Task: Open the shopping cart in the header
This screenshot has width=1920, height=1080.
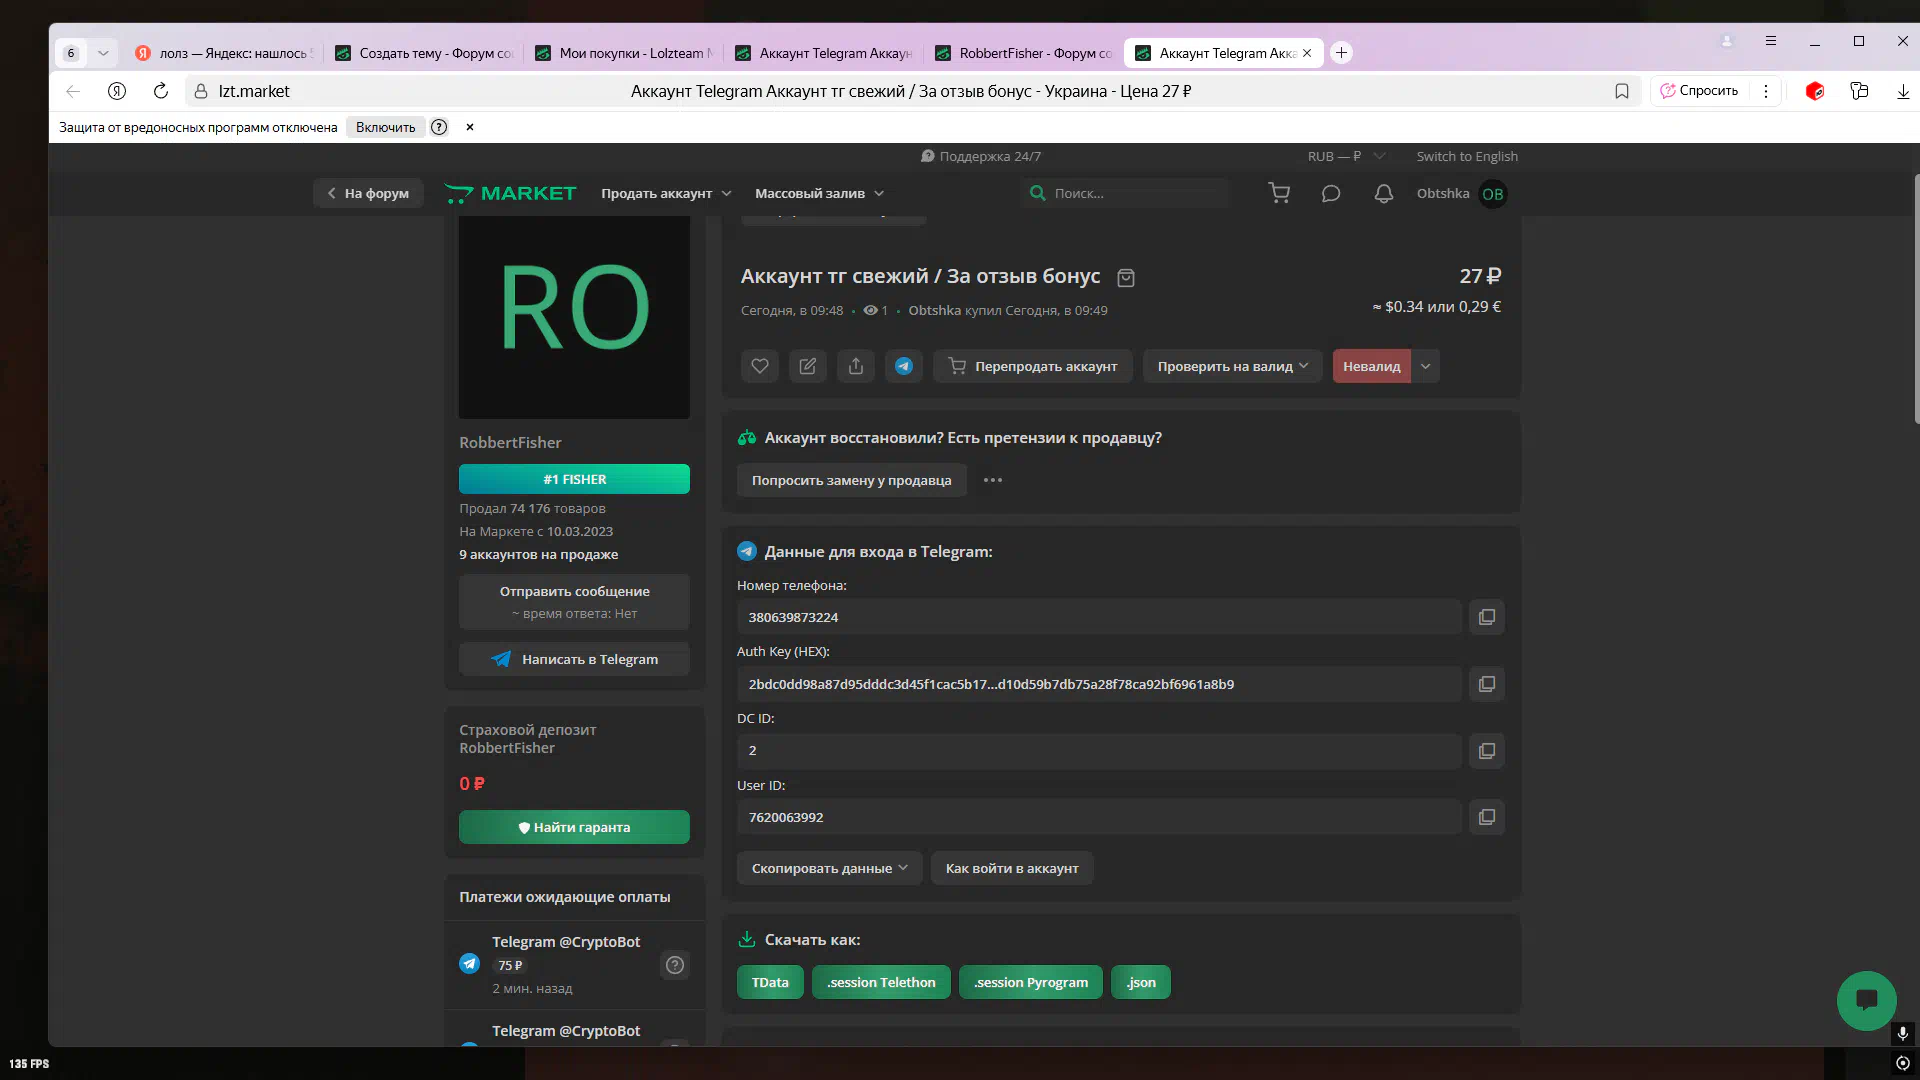Action: coord(1279,193)
